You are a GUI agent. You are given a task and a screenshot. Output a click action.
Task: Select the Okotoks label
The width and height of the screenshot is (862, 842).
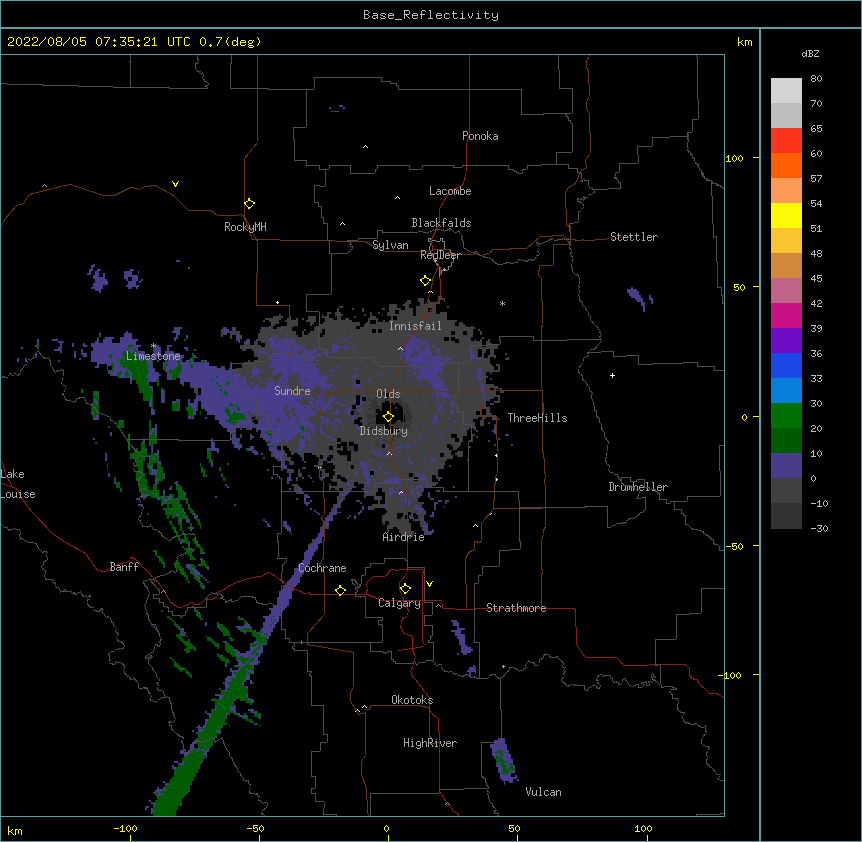point(412,700)
